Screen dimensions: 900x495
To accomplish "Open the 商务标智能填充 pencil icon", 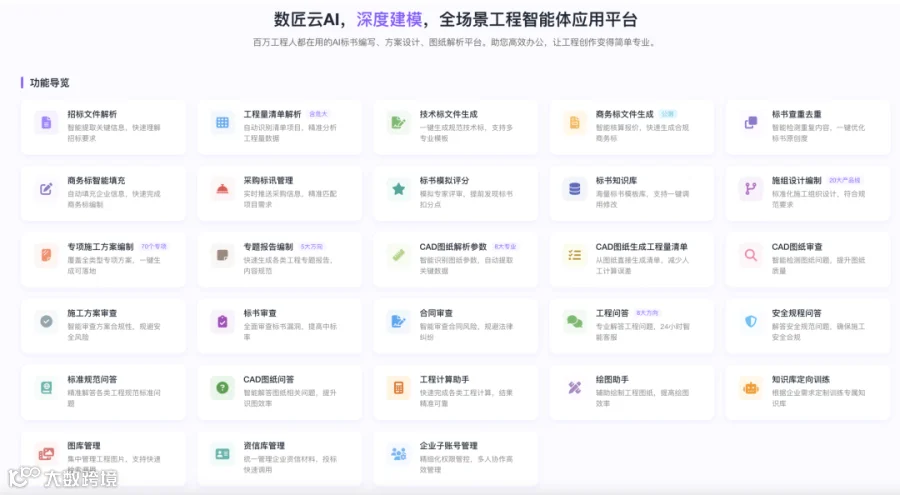I will point(46,189).
